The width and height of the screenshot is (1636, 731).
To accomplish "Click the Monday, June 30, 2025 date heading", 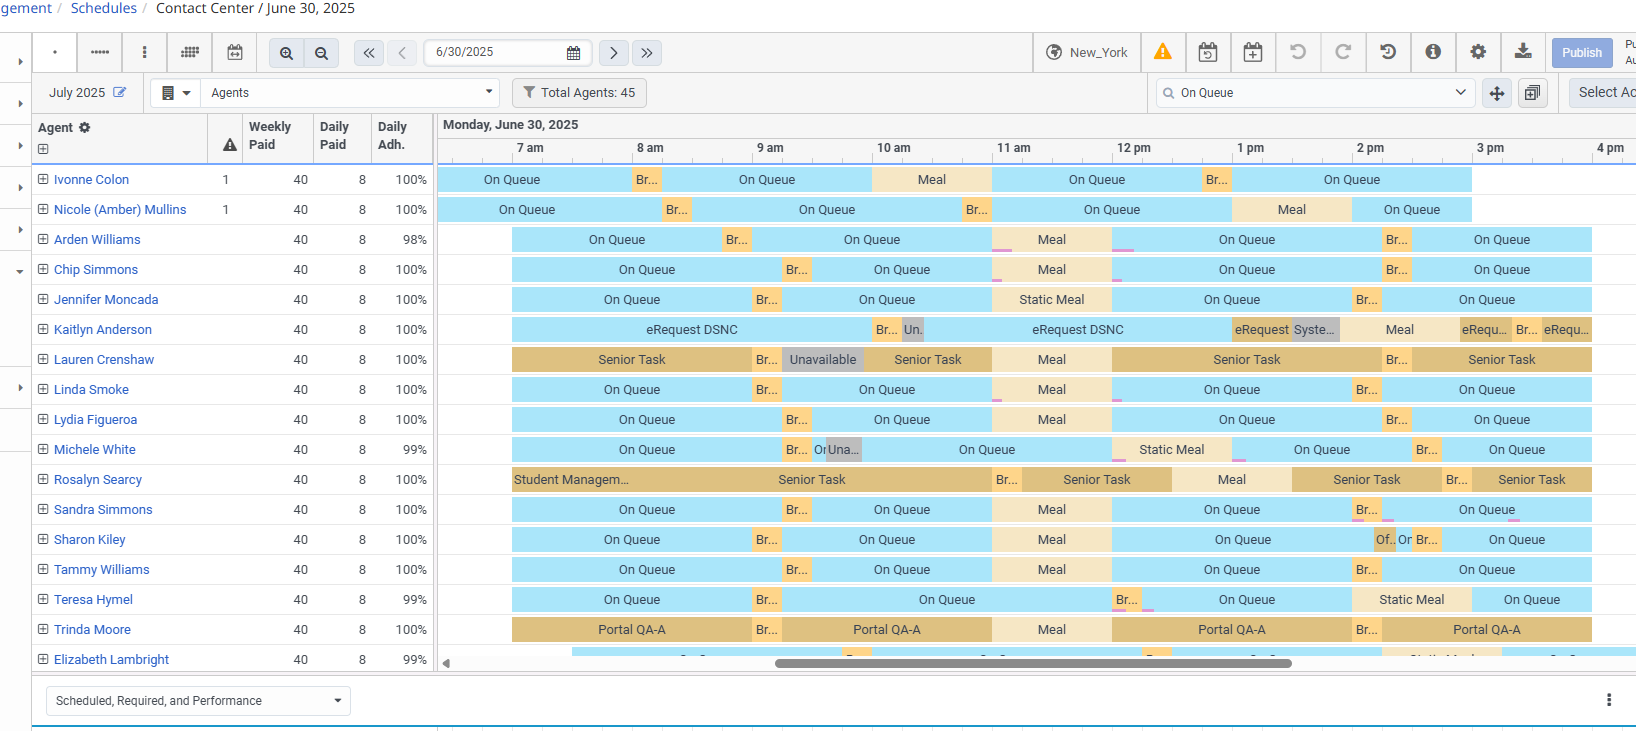I will pos(510,125).
